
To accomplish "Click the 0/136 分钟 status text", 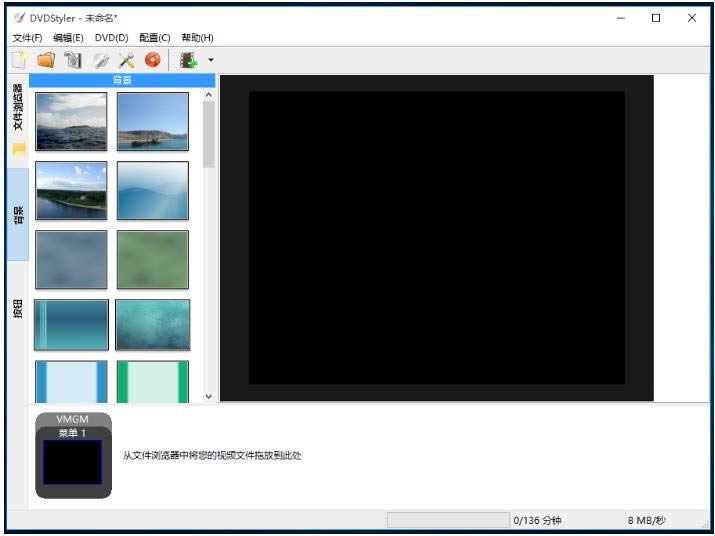I will 537,520.
